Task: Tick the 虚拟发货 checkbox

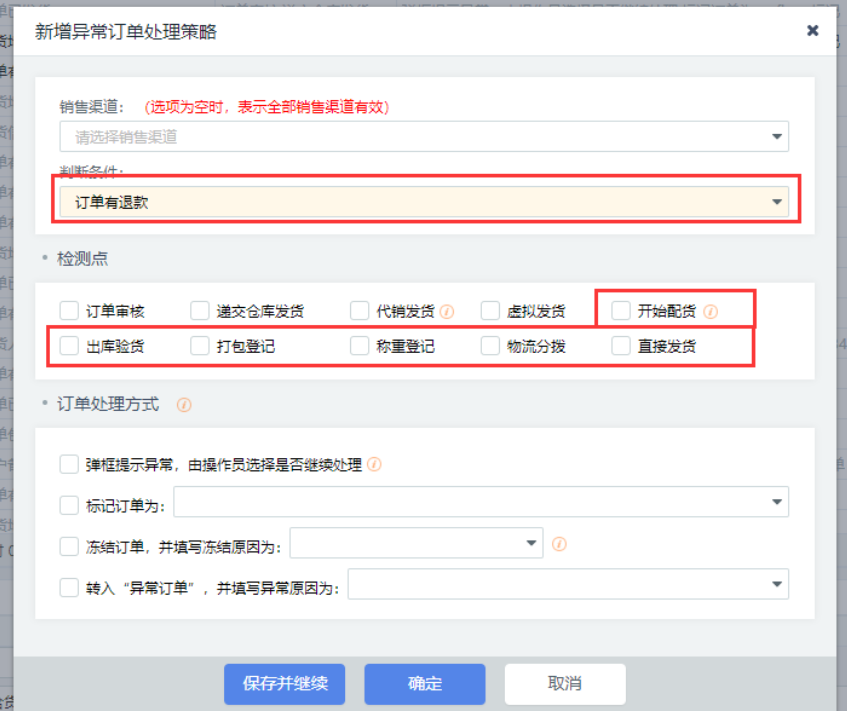Action: click(x=490, y=311)
